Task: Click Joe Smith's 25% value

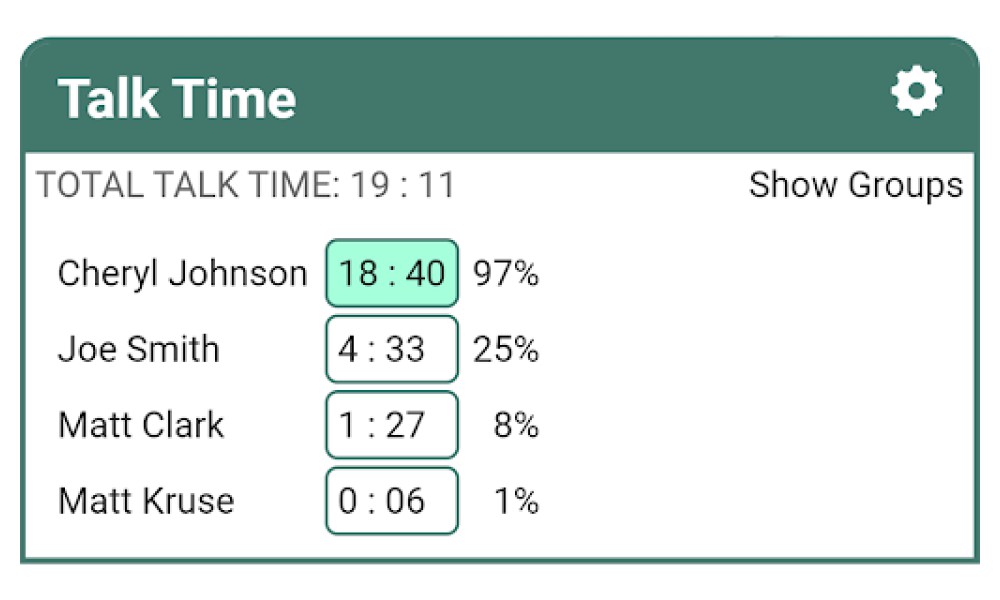Action: coord(506,349)
